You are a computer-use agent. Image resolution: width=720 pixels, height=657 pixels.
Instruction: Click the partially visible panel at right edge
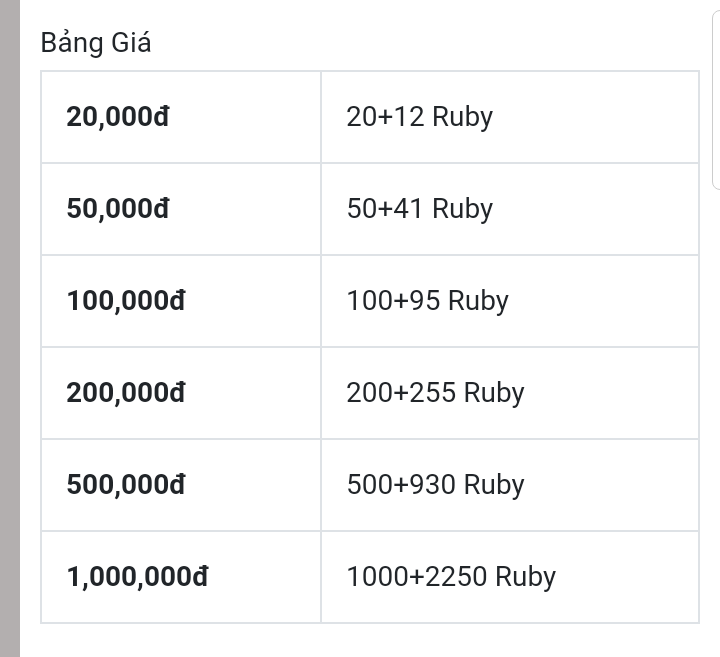click(x=716, y=100)
